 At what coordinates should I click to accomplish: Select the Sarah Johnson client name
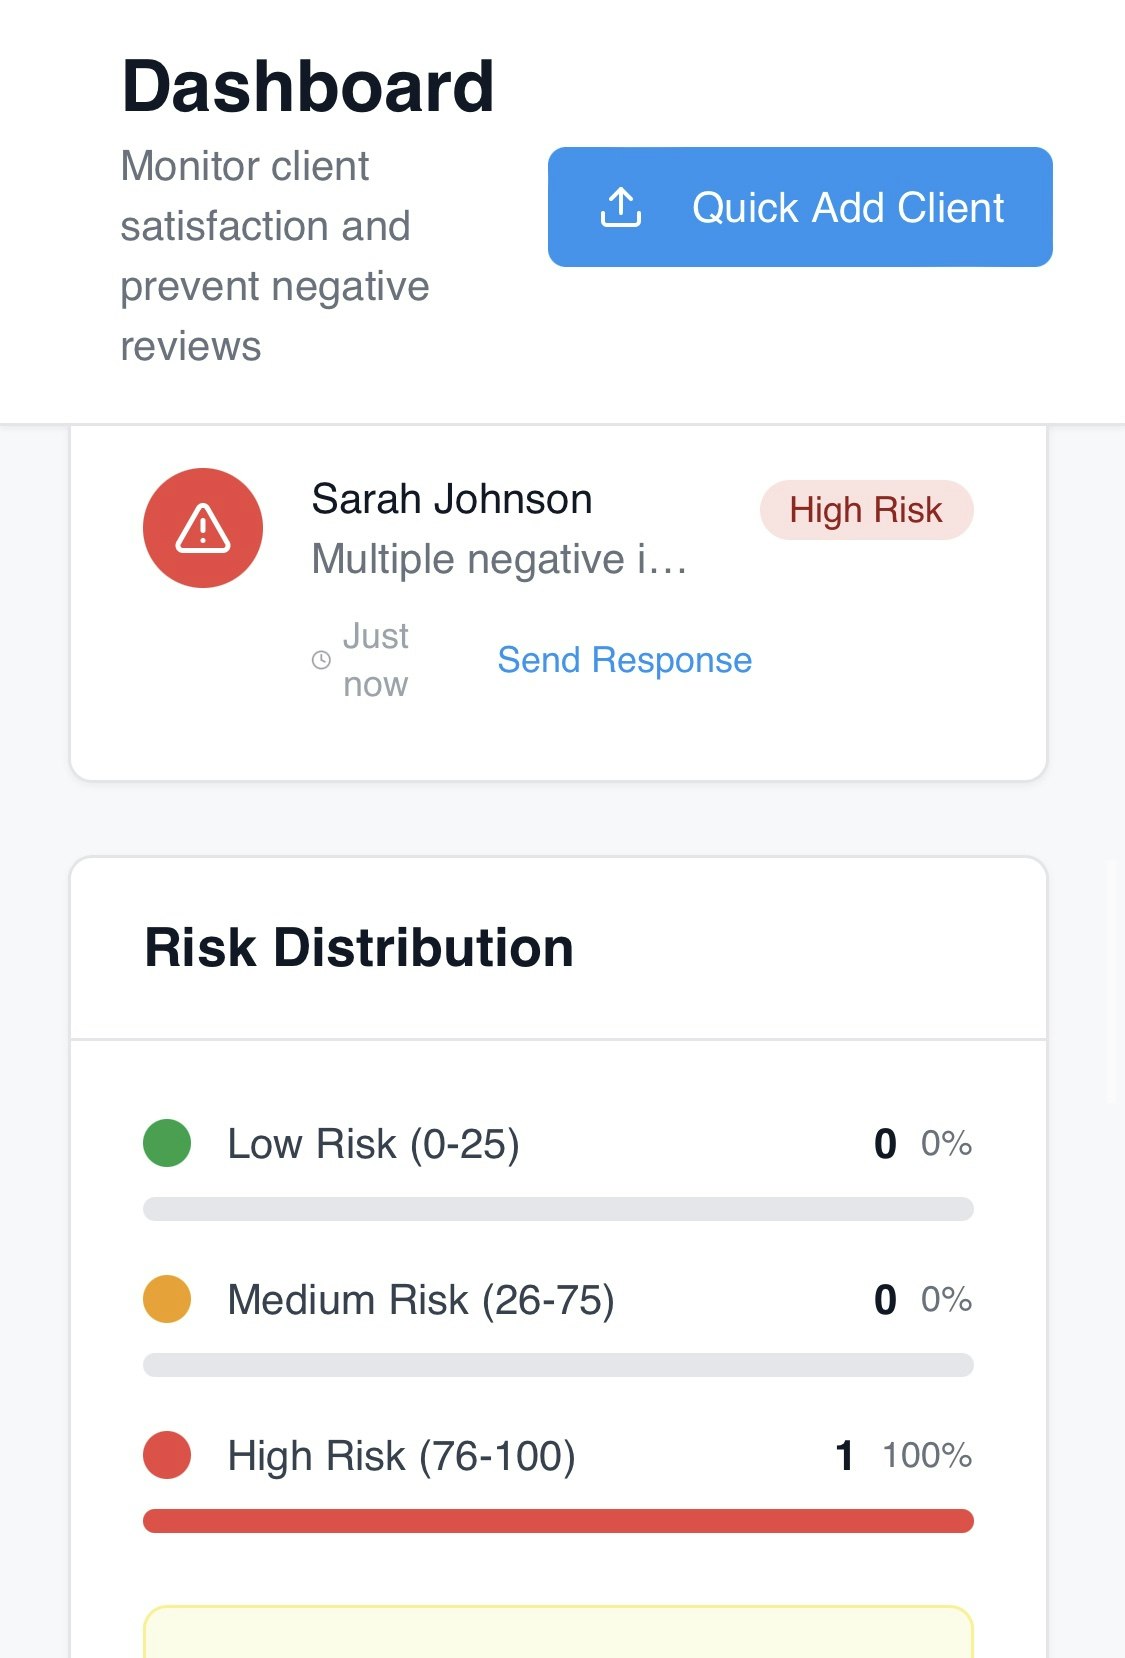click(x=452, y=499)
